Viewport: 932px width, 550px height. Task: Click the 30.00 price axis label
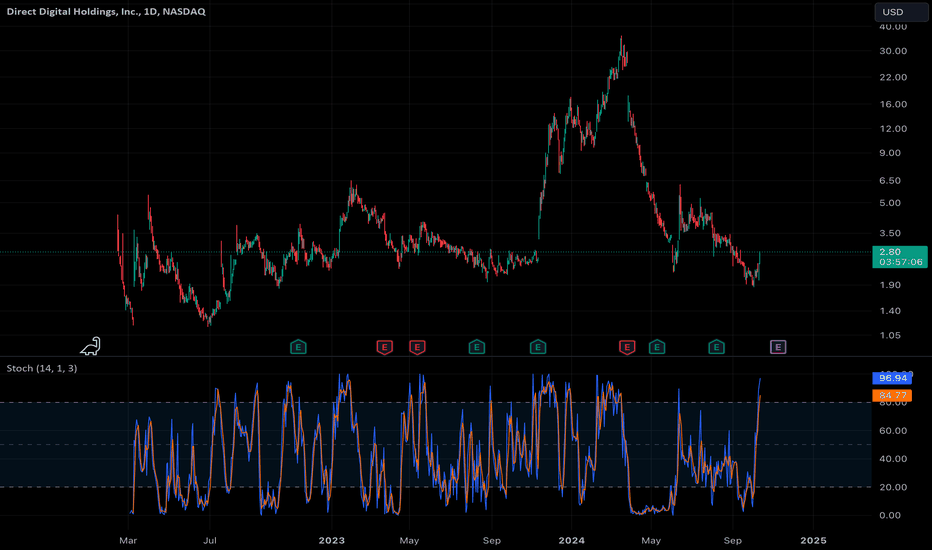pyautogui.click(x=893, y=51)
